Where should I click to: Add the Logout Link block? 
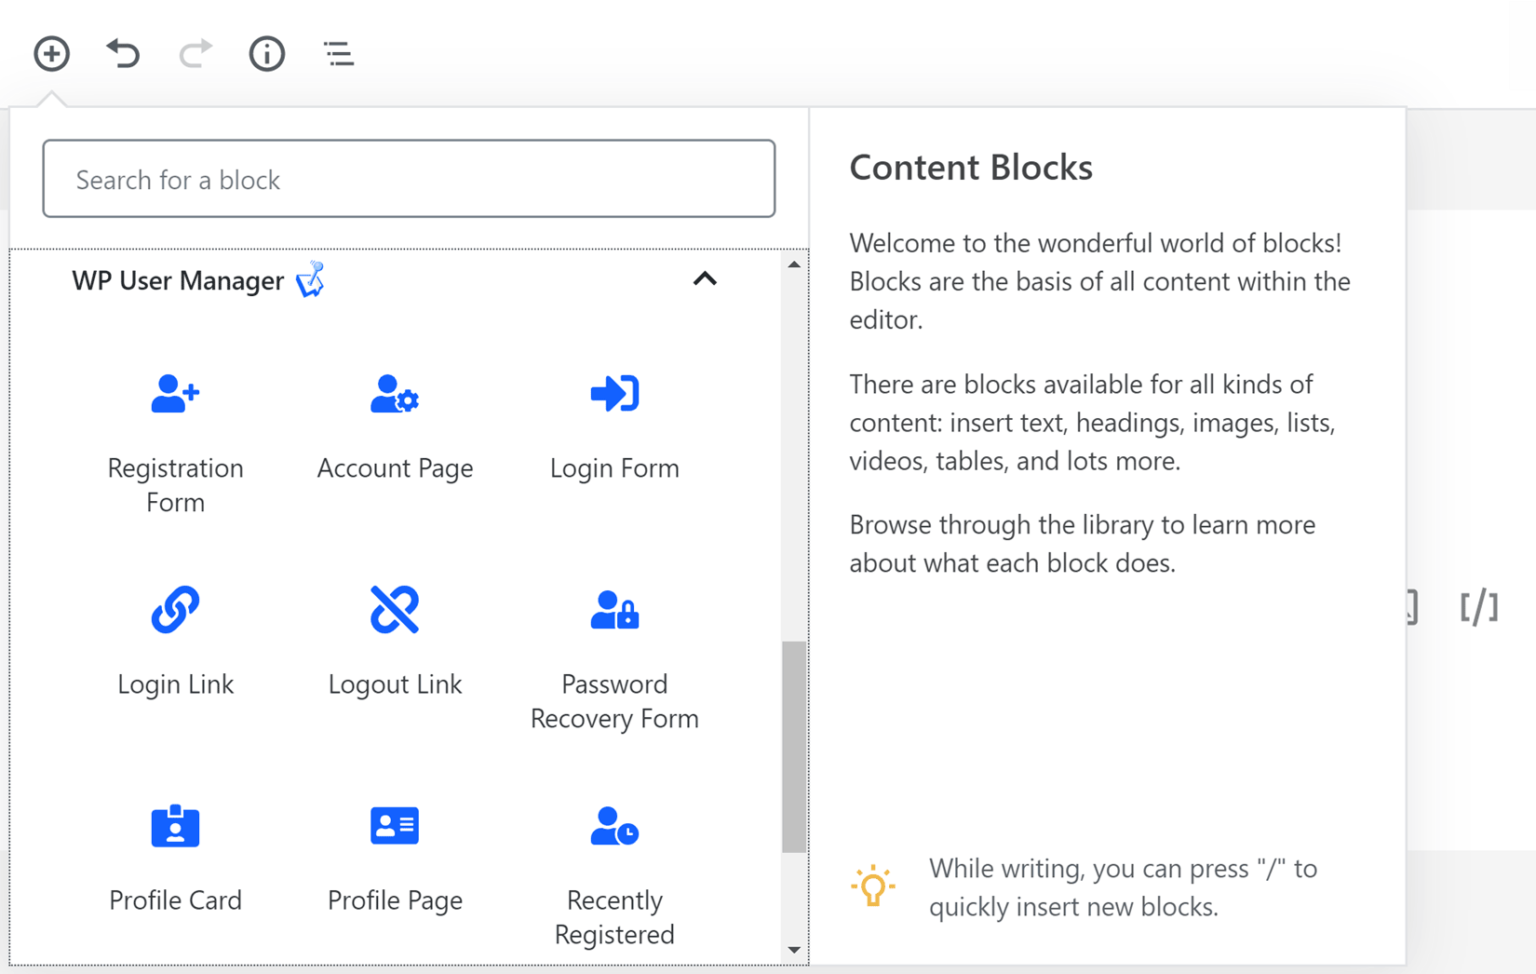pyautogui.click(x=395, y=641)
